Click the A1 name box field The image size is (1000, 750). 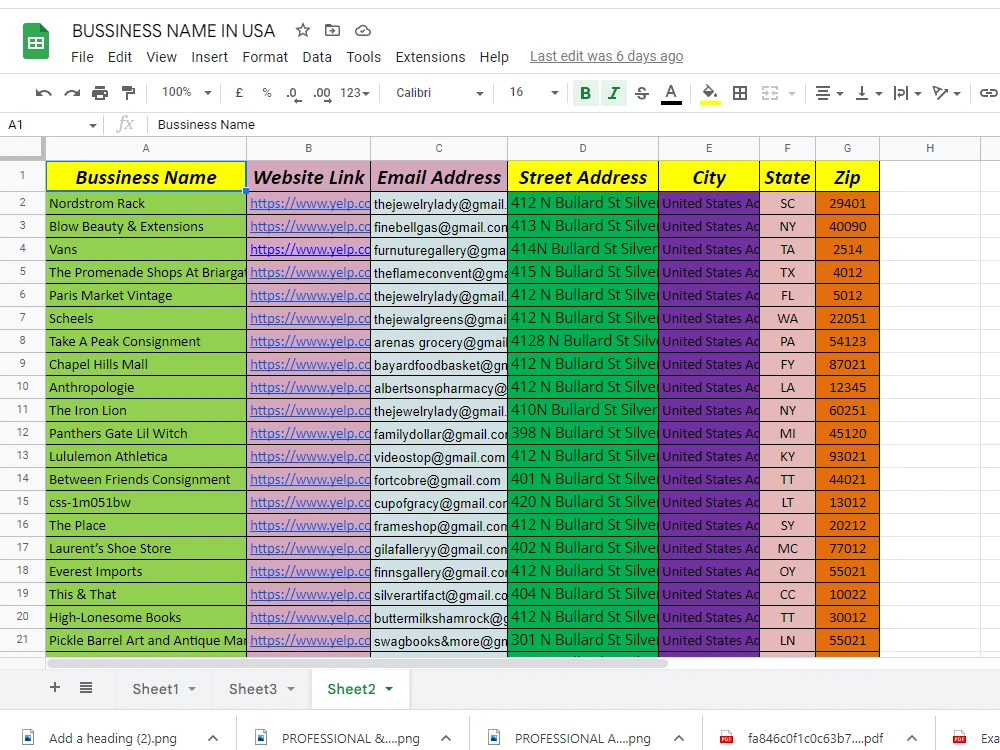(x=45, y=124)
